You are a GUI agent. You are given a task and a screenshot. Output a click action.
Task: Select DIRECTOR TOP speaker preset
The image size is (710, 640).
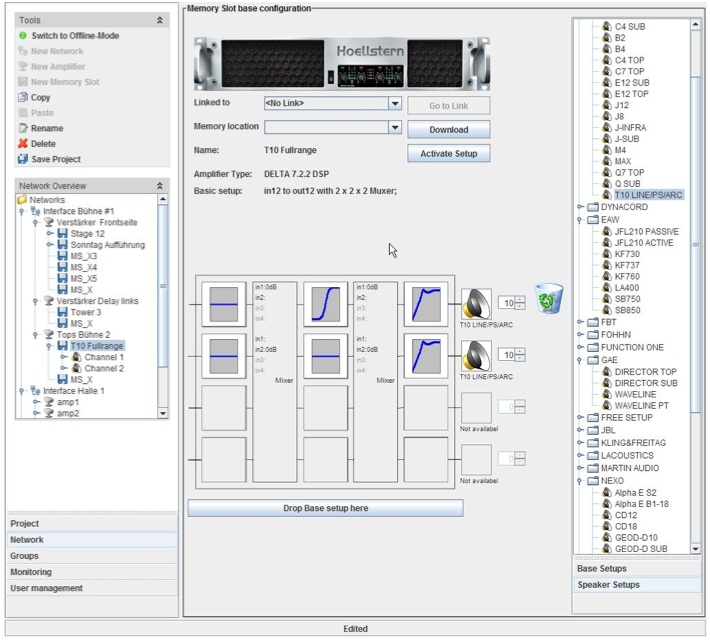point(645,372)
